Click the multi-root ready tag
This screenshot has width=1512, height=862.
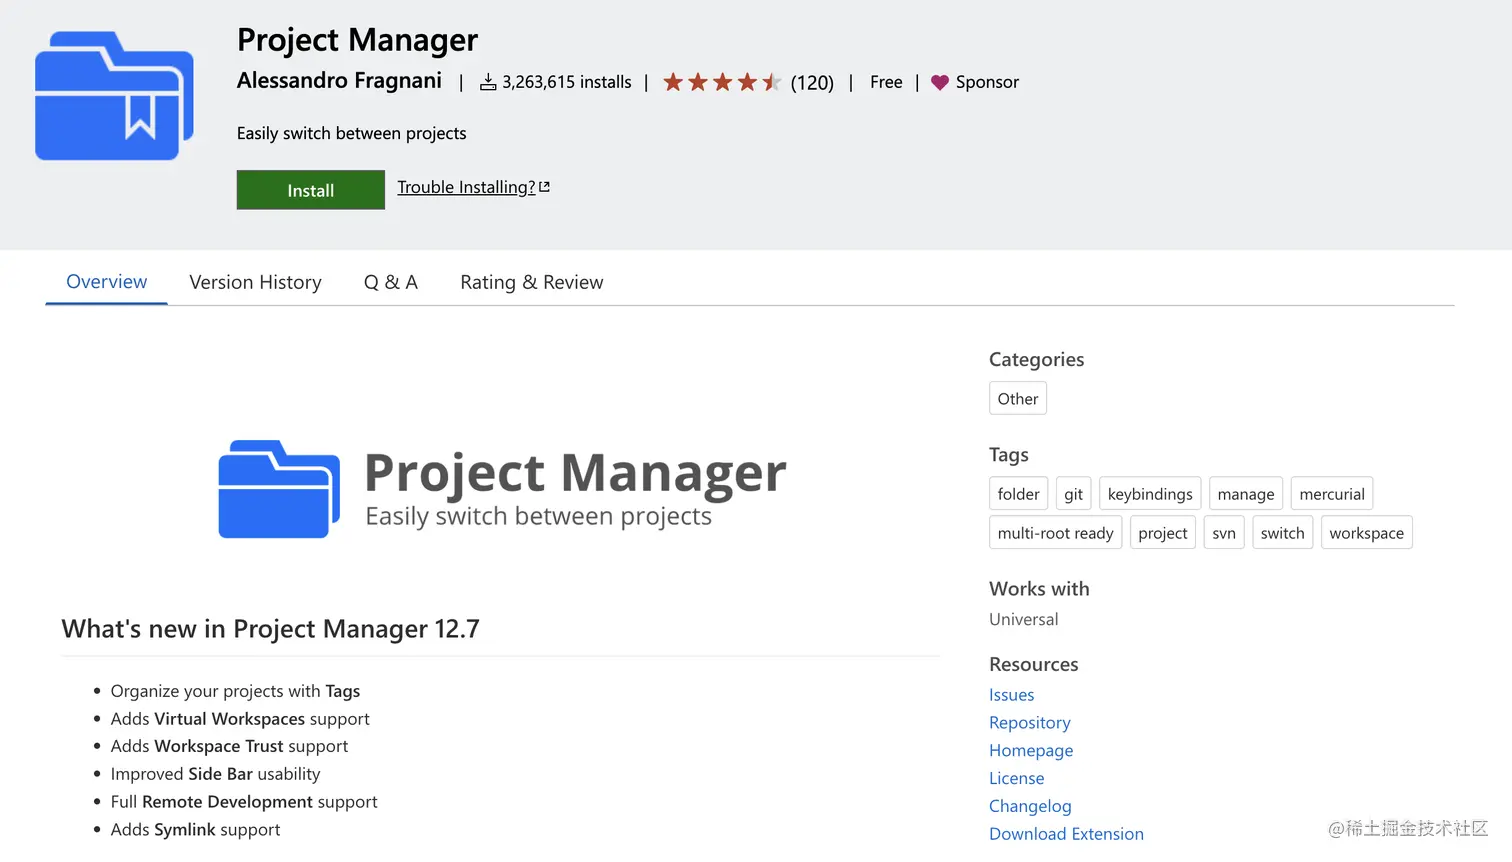pos(1055,533)
